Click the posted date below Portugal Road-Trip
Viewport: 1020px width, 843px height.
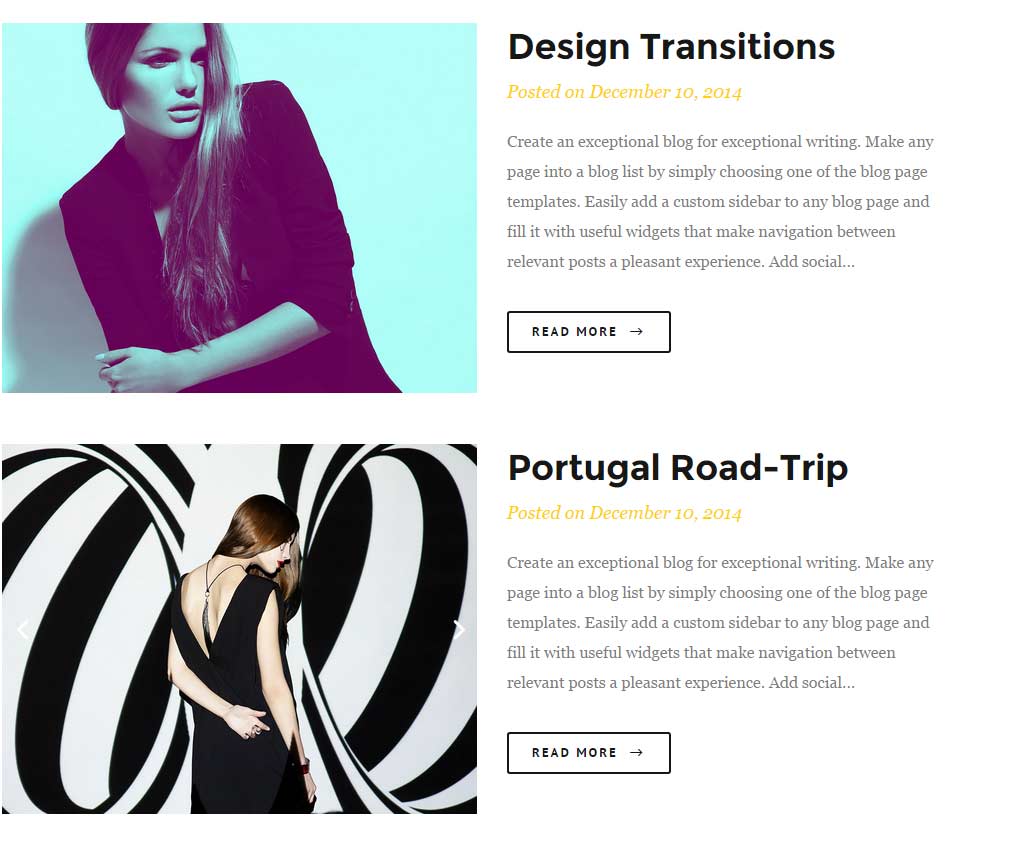coord(624,513)
